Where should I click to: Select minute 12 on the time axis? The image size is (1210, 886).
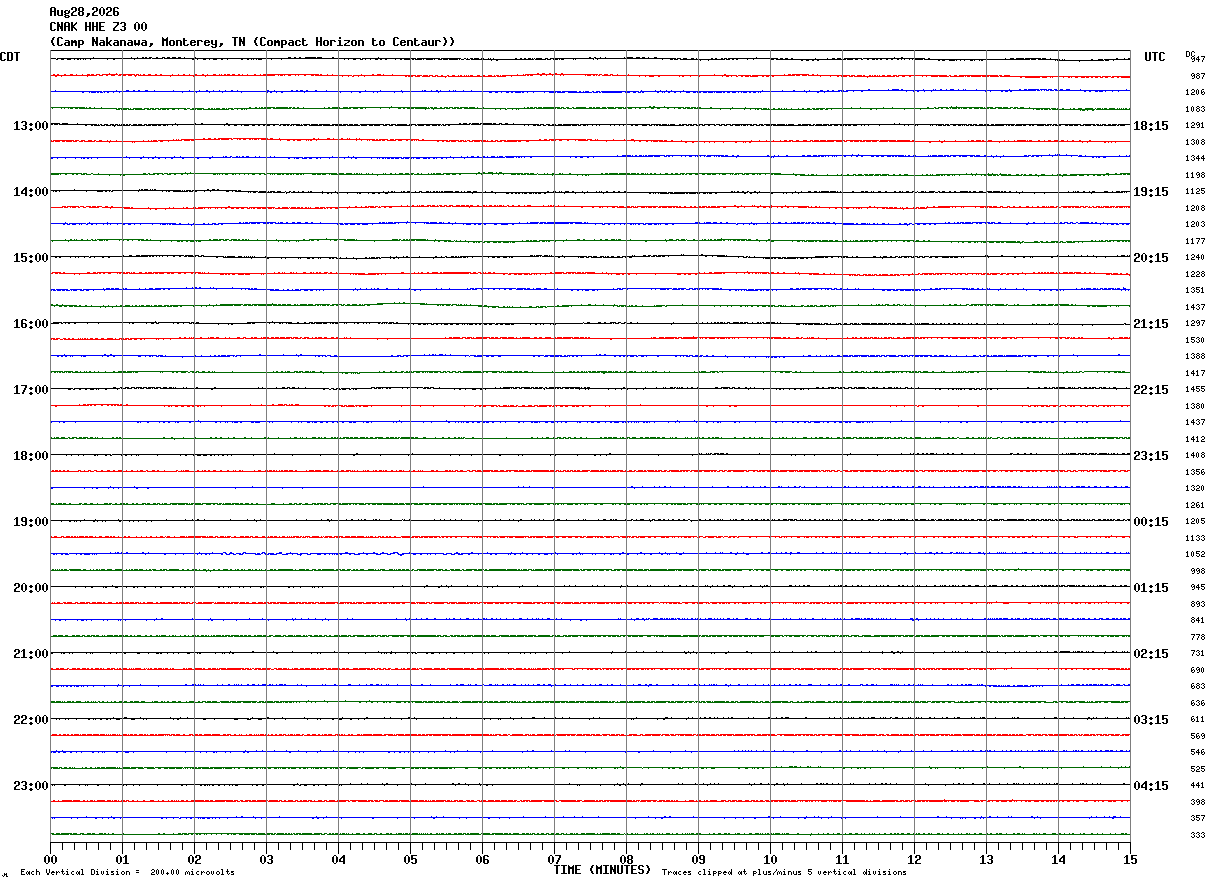tap(915, 859)
